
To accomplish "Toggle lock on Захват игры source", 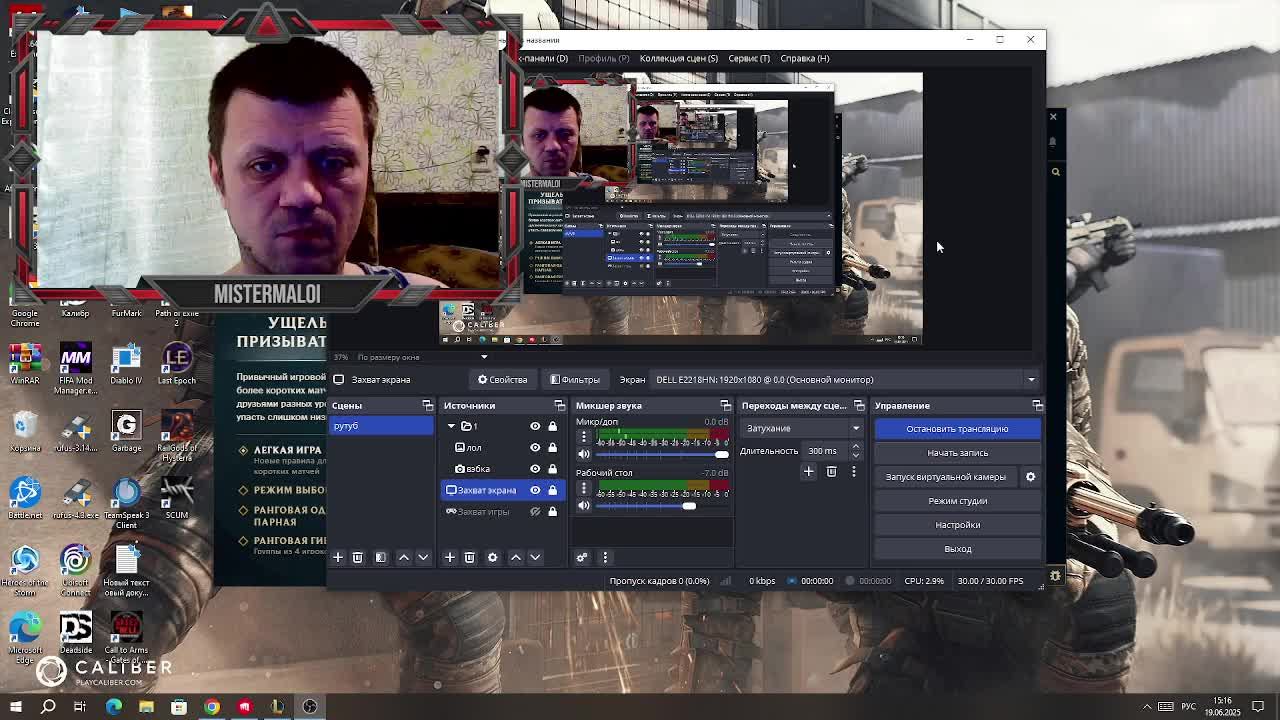I will (552, 512).
